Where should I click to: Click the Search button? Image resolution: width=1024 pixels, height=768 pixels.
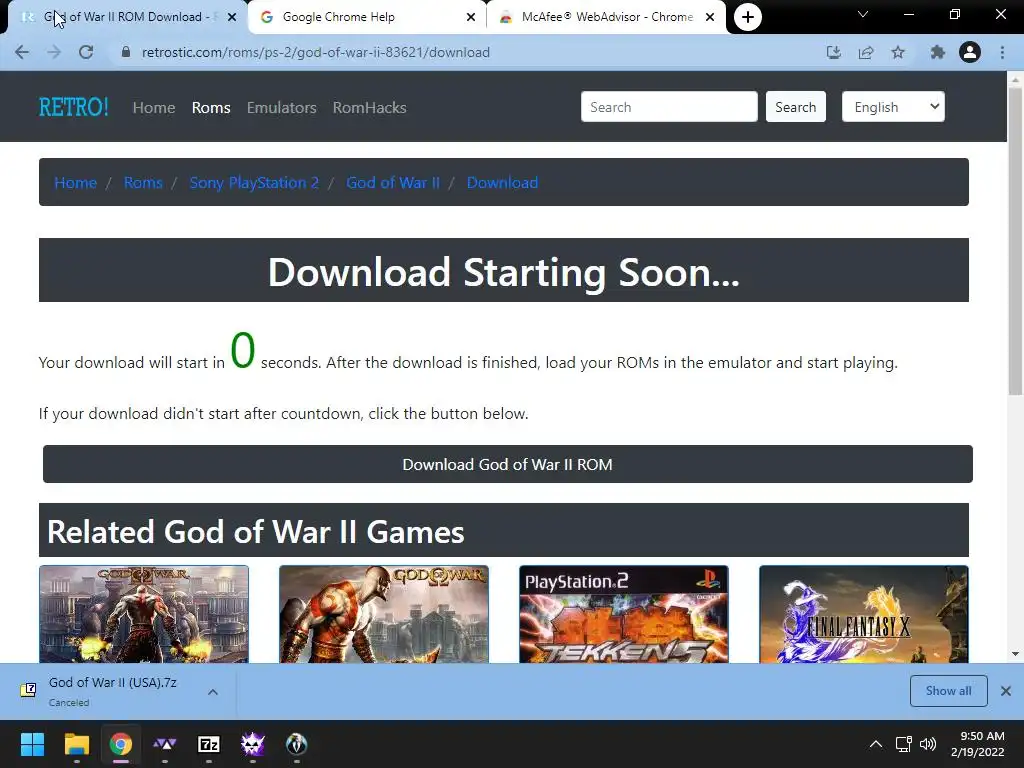[x=795, y=106]
